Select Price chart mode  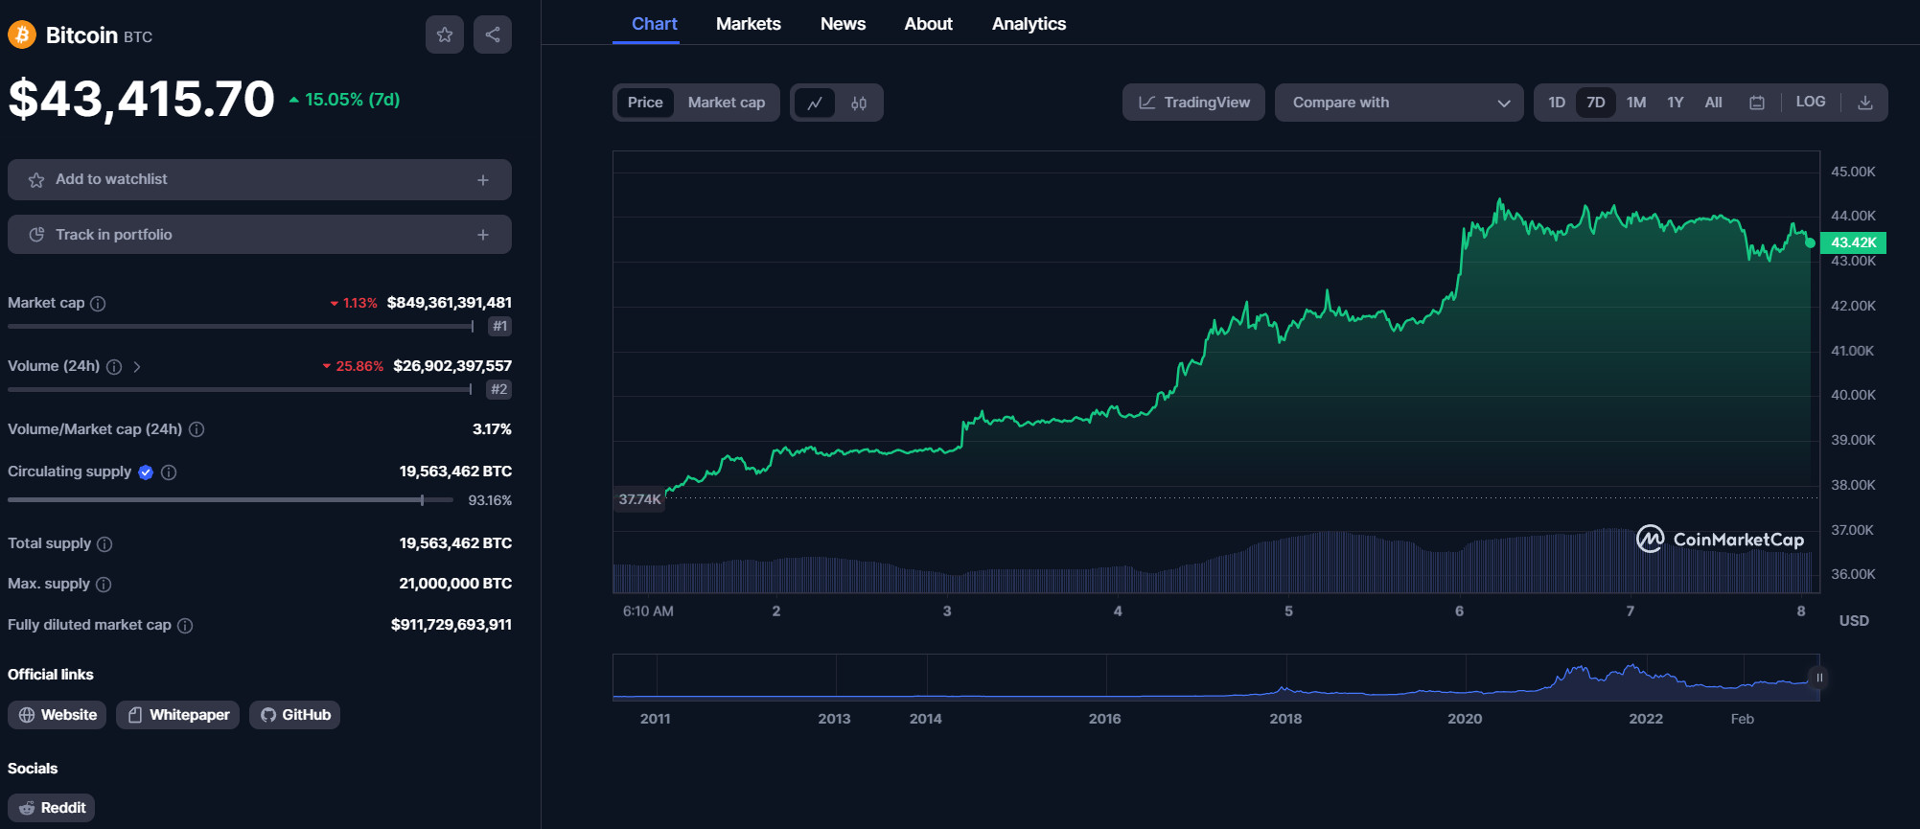click(x=645, y=102)
